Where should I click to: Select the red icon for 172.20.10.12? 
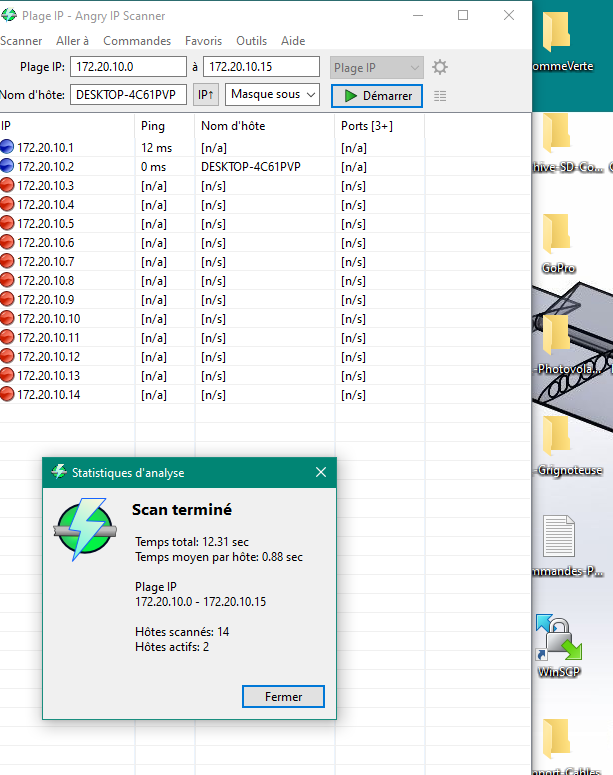[7, 356]
